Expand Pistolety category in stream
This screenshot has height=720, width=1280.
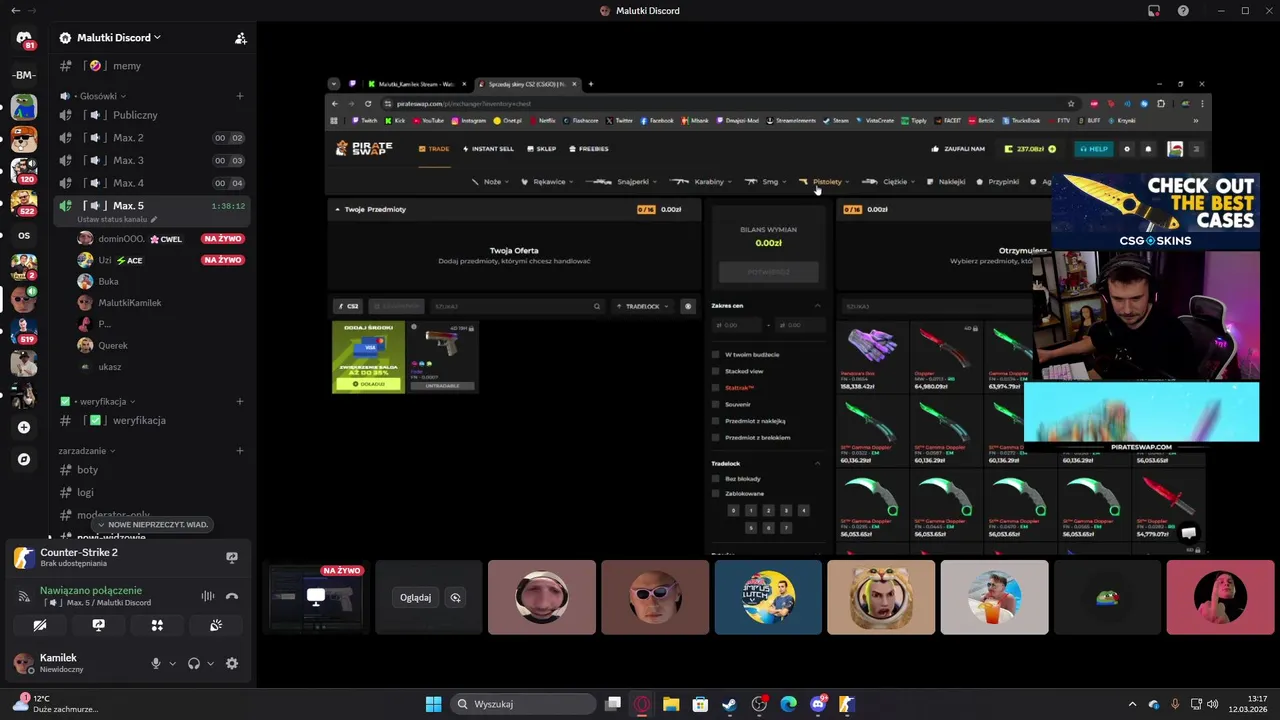(824, 182)
